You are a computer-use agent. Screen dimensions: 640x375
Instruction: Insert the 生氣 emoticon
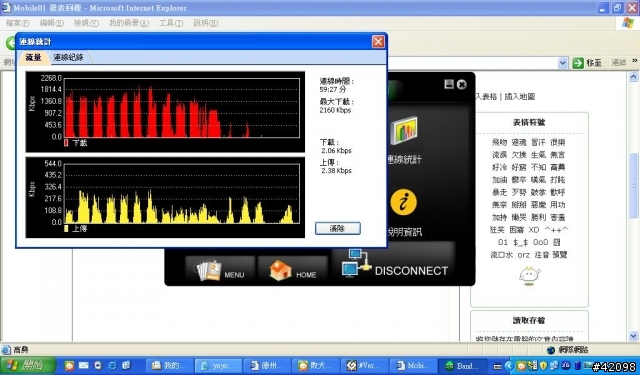pyautogui.click(x=538, y=155)
